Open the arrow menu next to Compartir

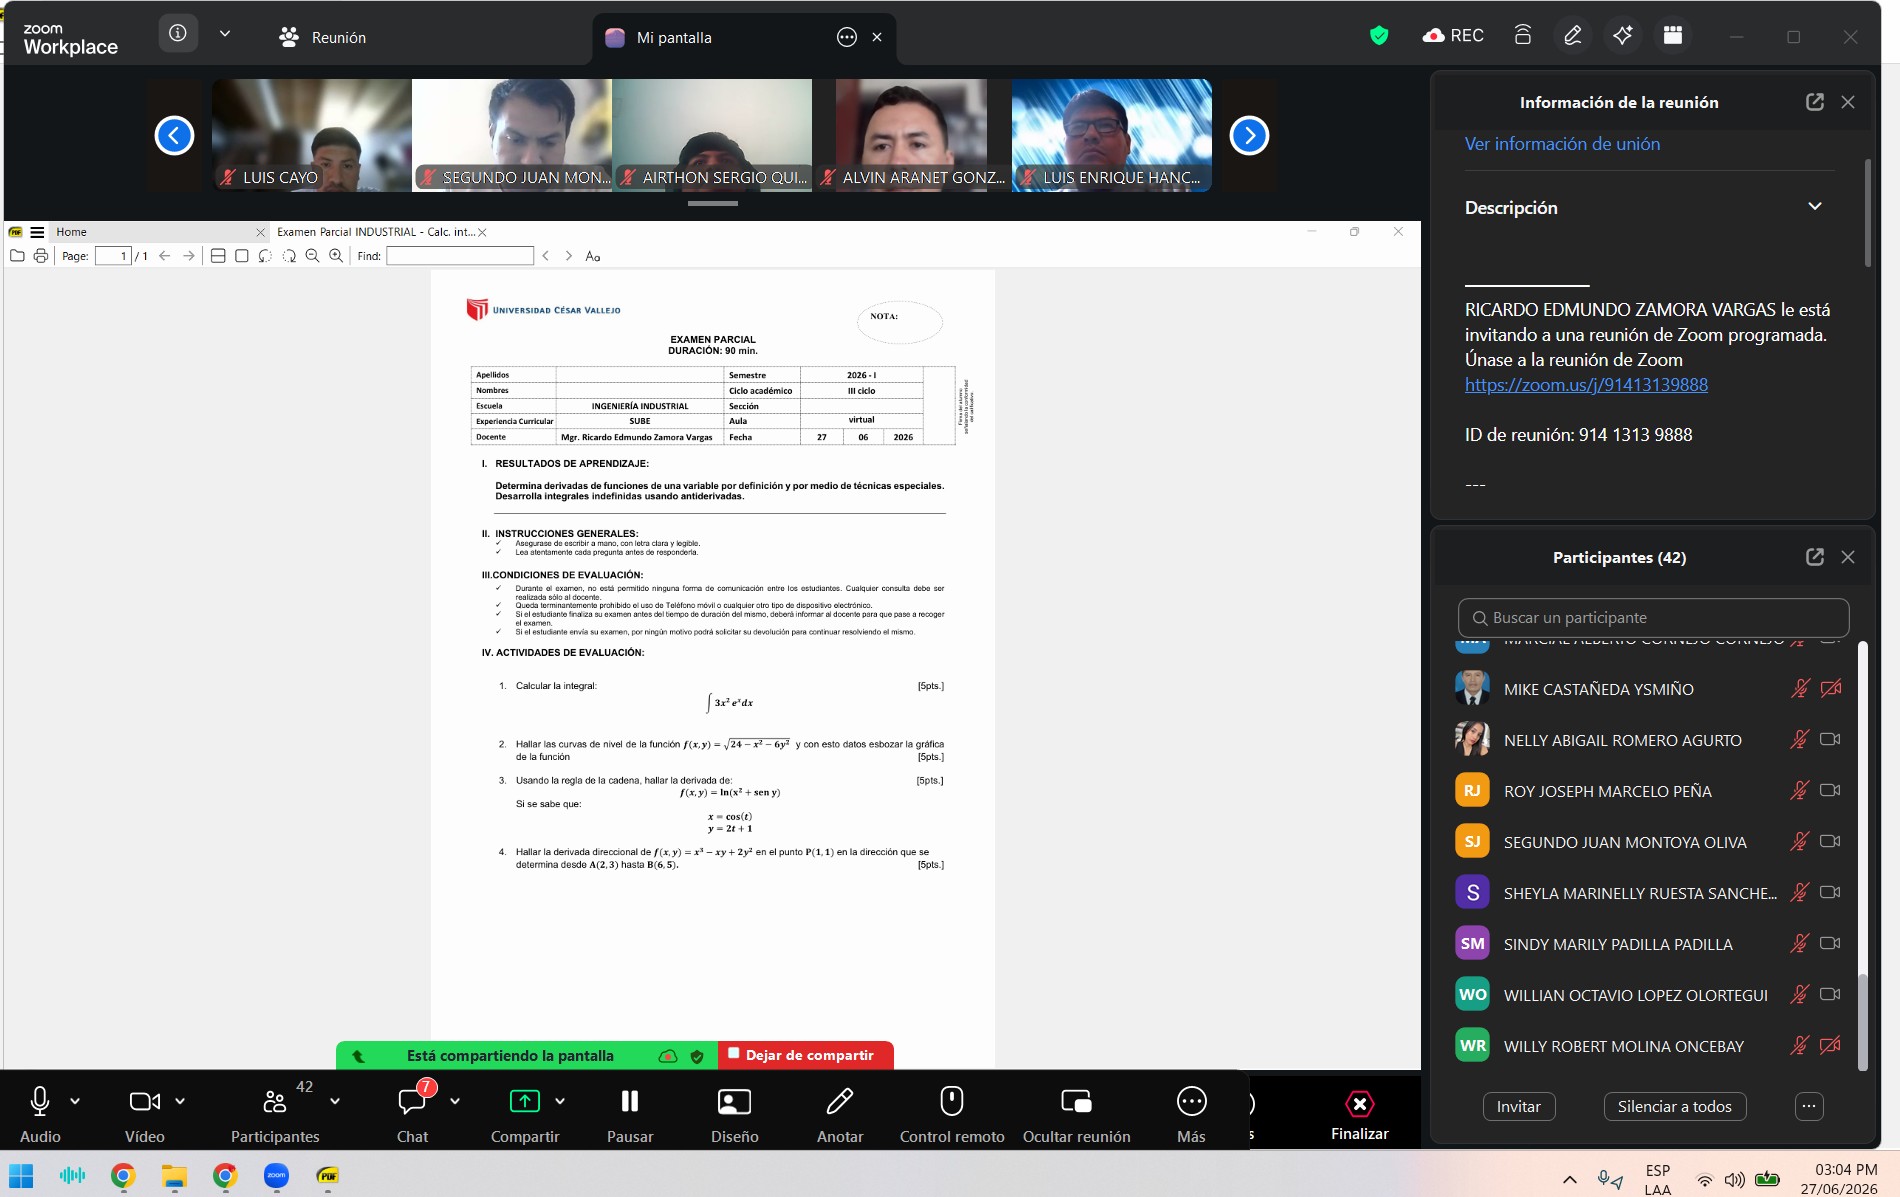click(560, 1101)
